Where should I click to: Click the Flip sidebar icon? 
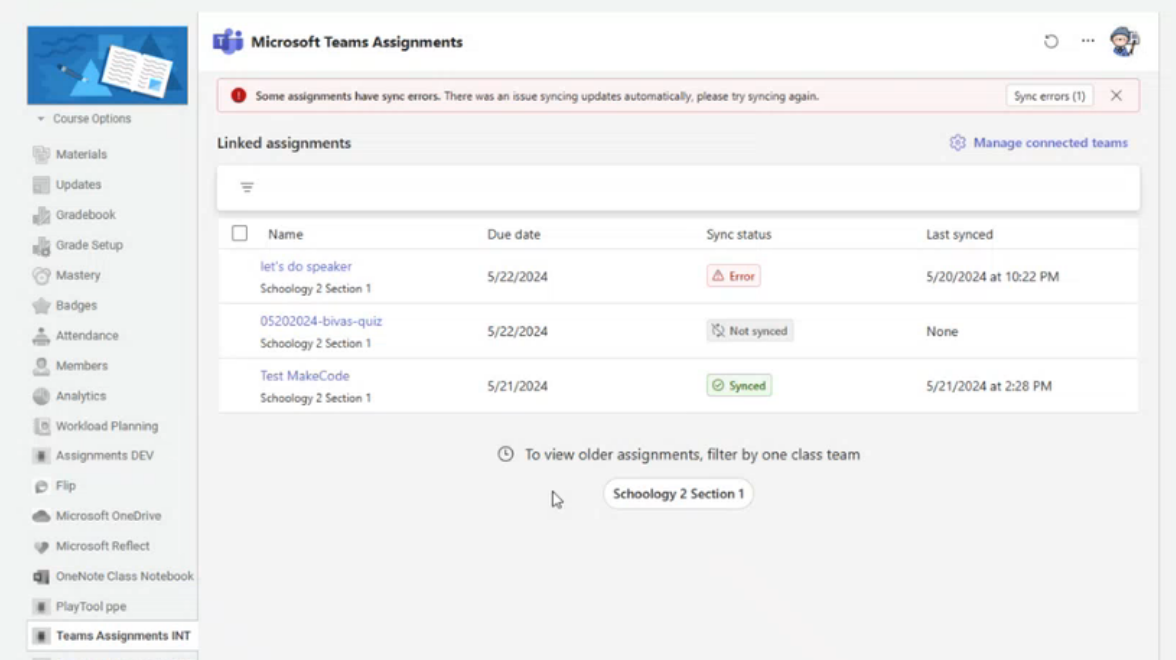tap(41, 486)
